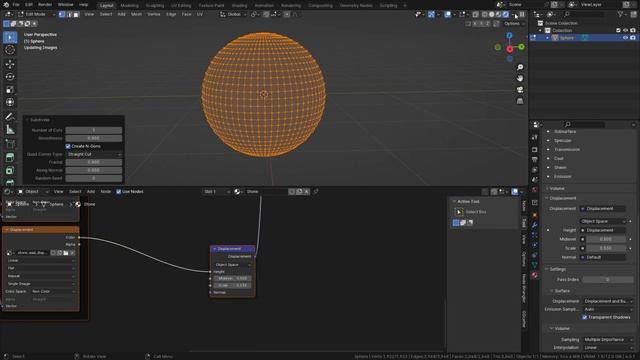Switch to the Modeling workspace tab

click(x=129, y=6)
